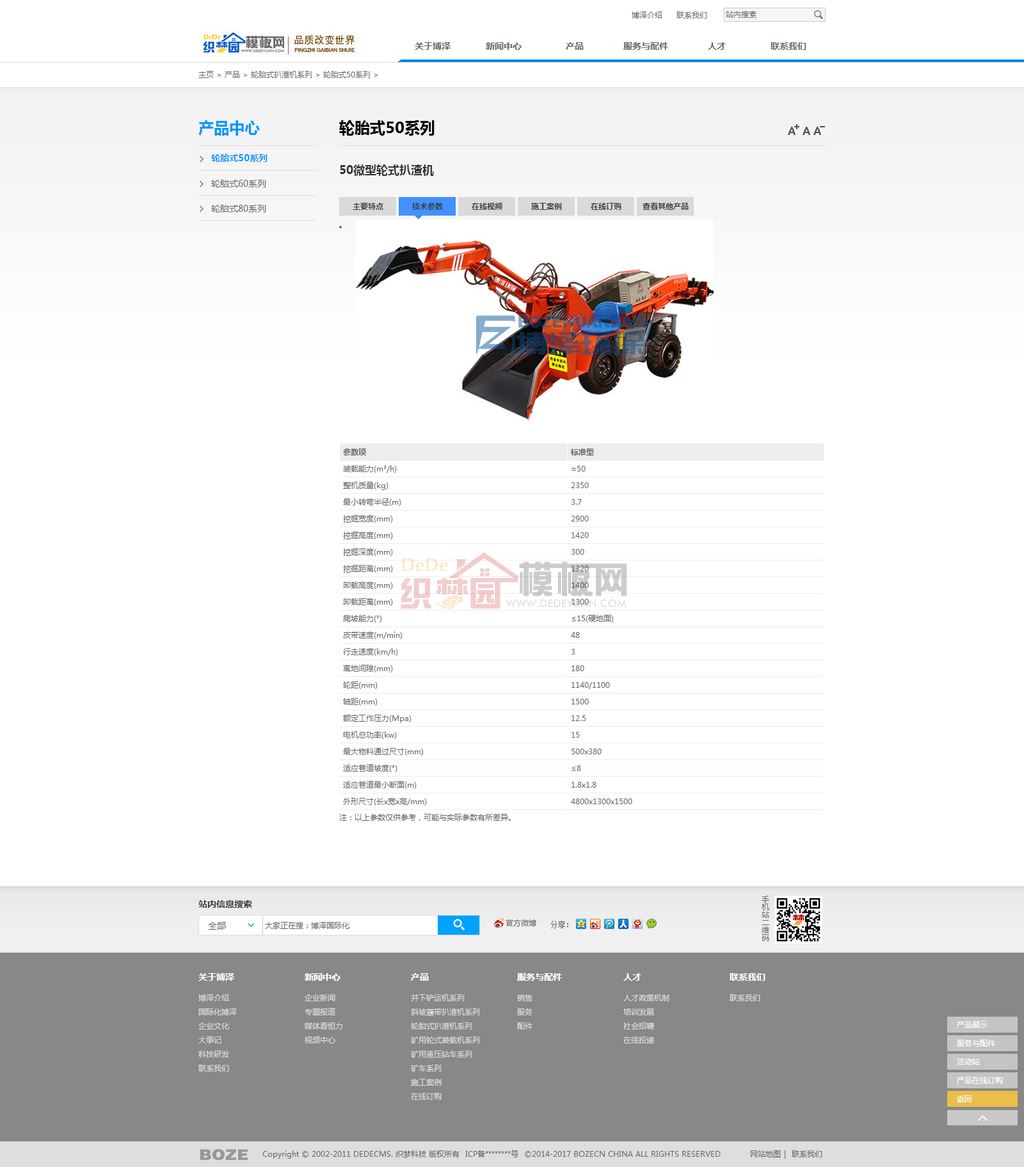Switch to the 在线视频 tab
Viewport: 1024px width, 1167px height.
pyautogui.click(x=487, y=207)
